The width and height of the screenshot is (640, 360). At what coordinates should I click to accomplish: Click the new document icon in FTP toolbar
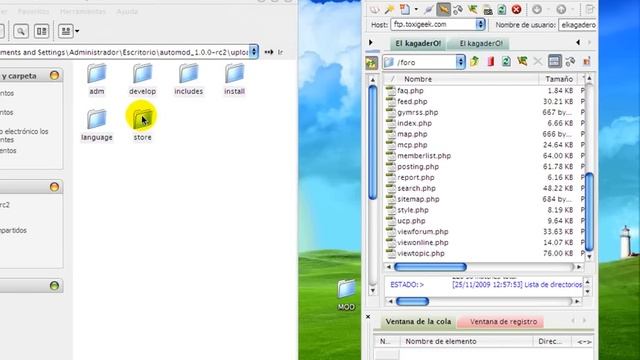coord(405,9)
